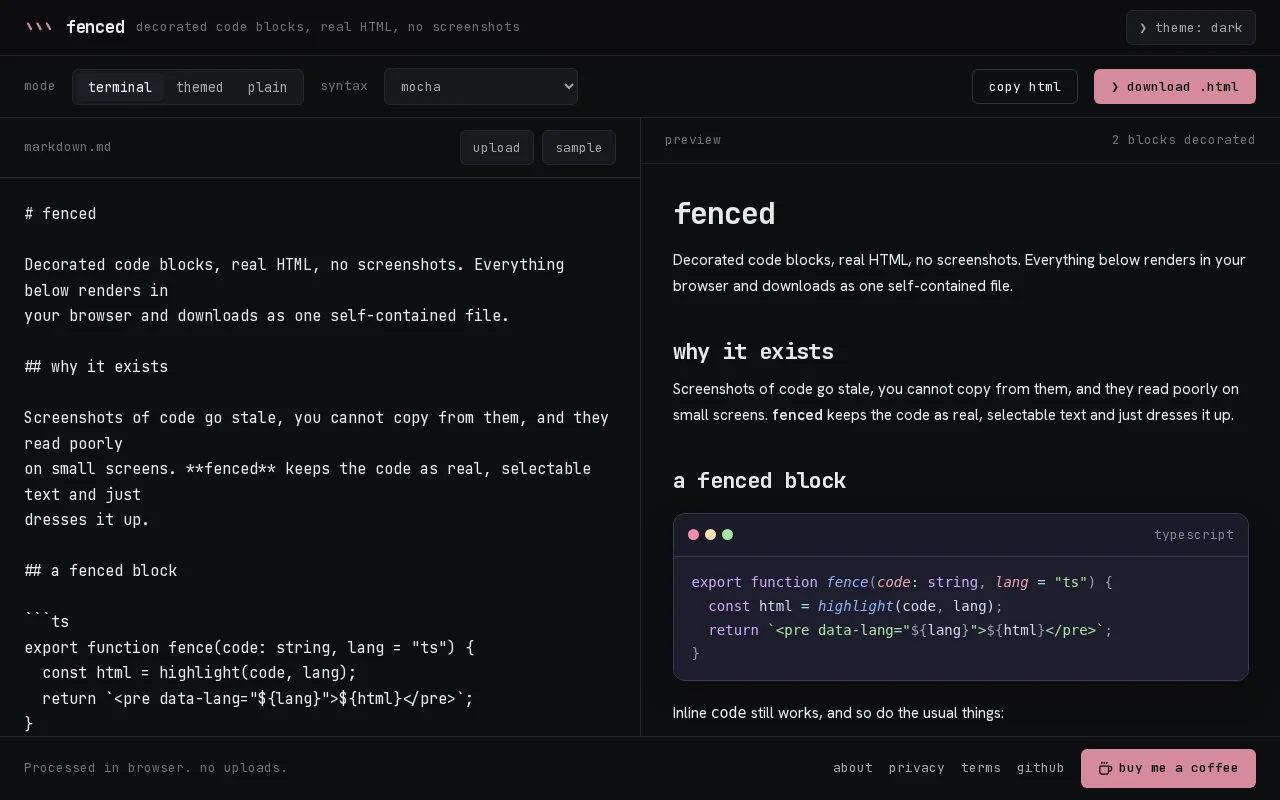Click the copy html button
1280x800 pixels.
click(1025, 87)
